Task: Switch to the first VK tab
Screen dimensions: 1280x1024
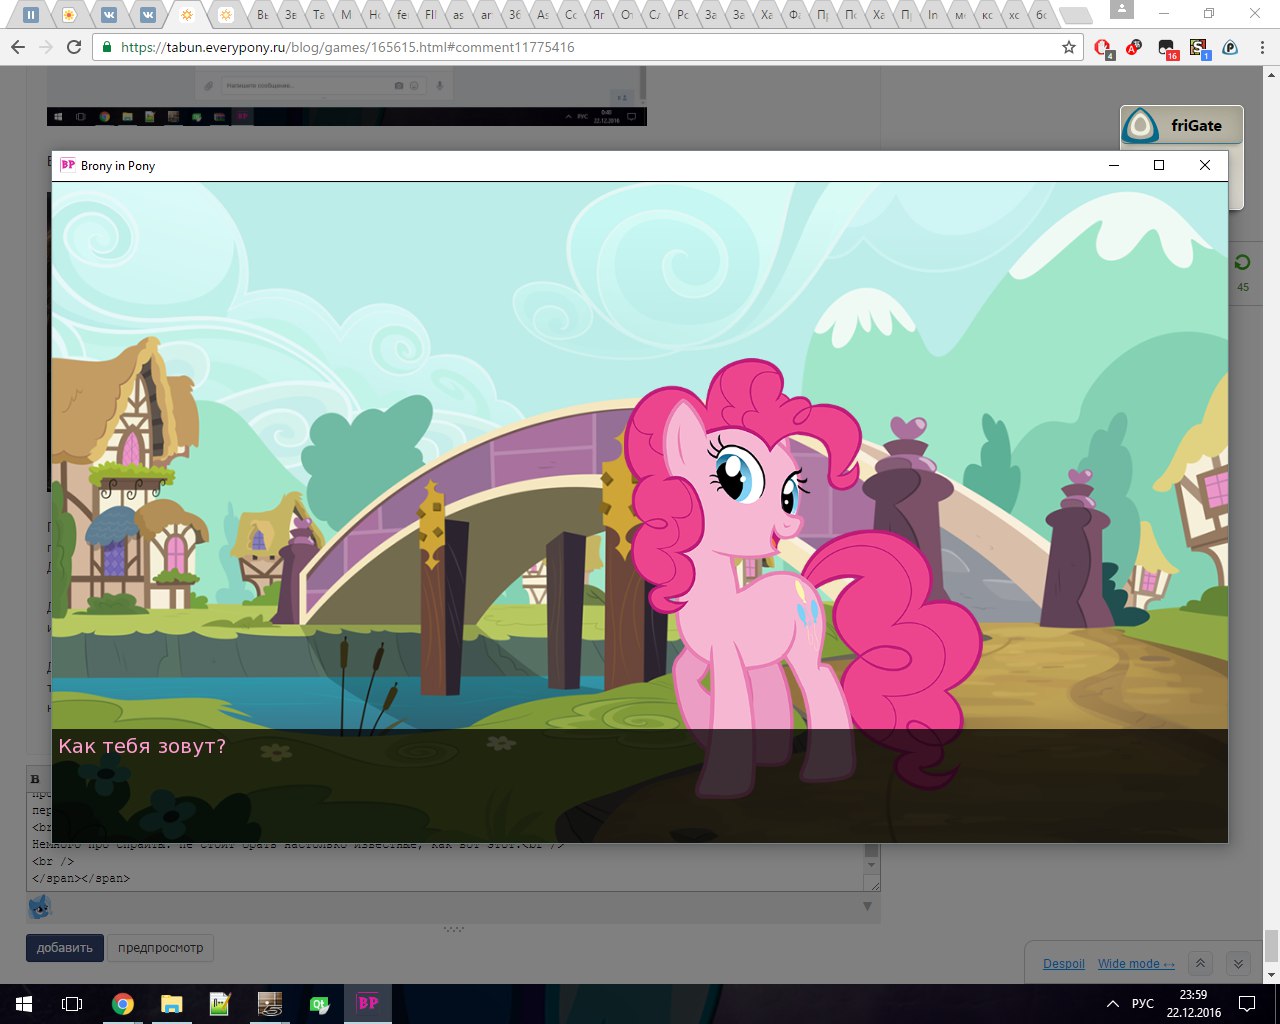Action: (x=108, y=15)
